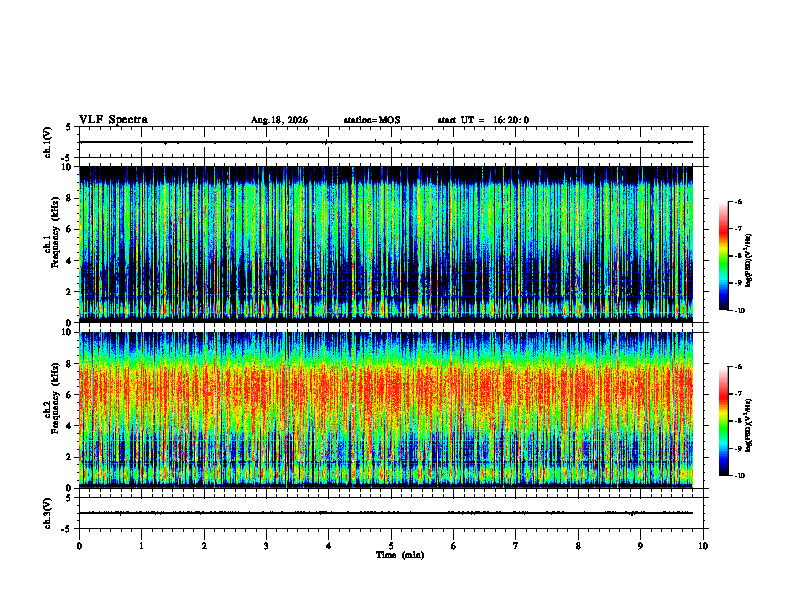Click the time axis tick label '1'
Image resolution: width=792 pixels, height=612 pixels.
tap(141, 546)
